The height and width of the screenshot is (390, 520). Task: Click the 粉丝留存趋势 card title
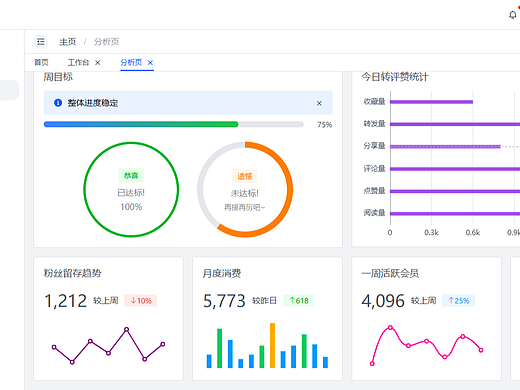72,273
